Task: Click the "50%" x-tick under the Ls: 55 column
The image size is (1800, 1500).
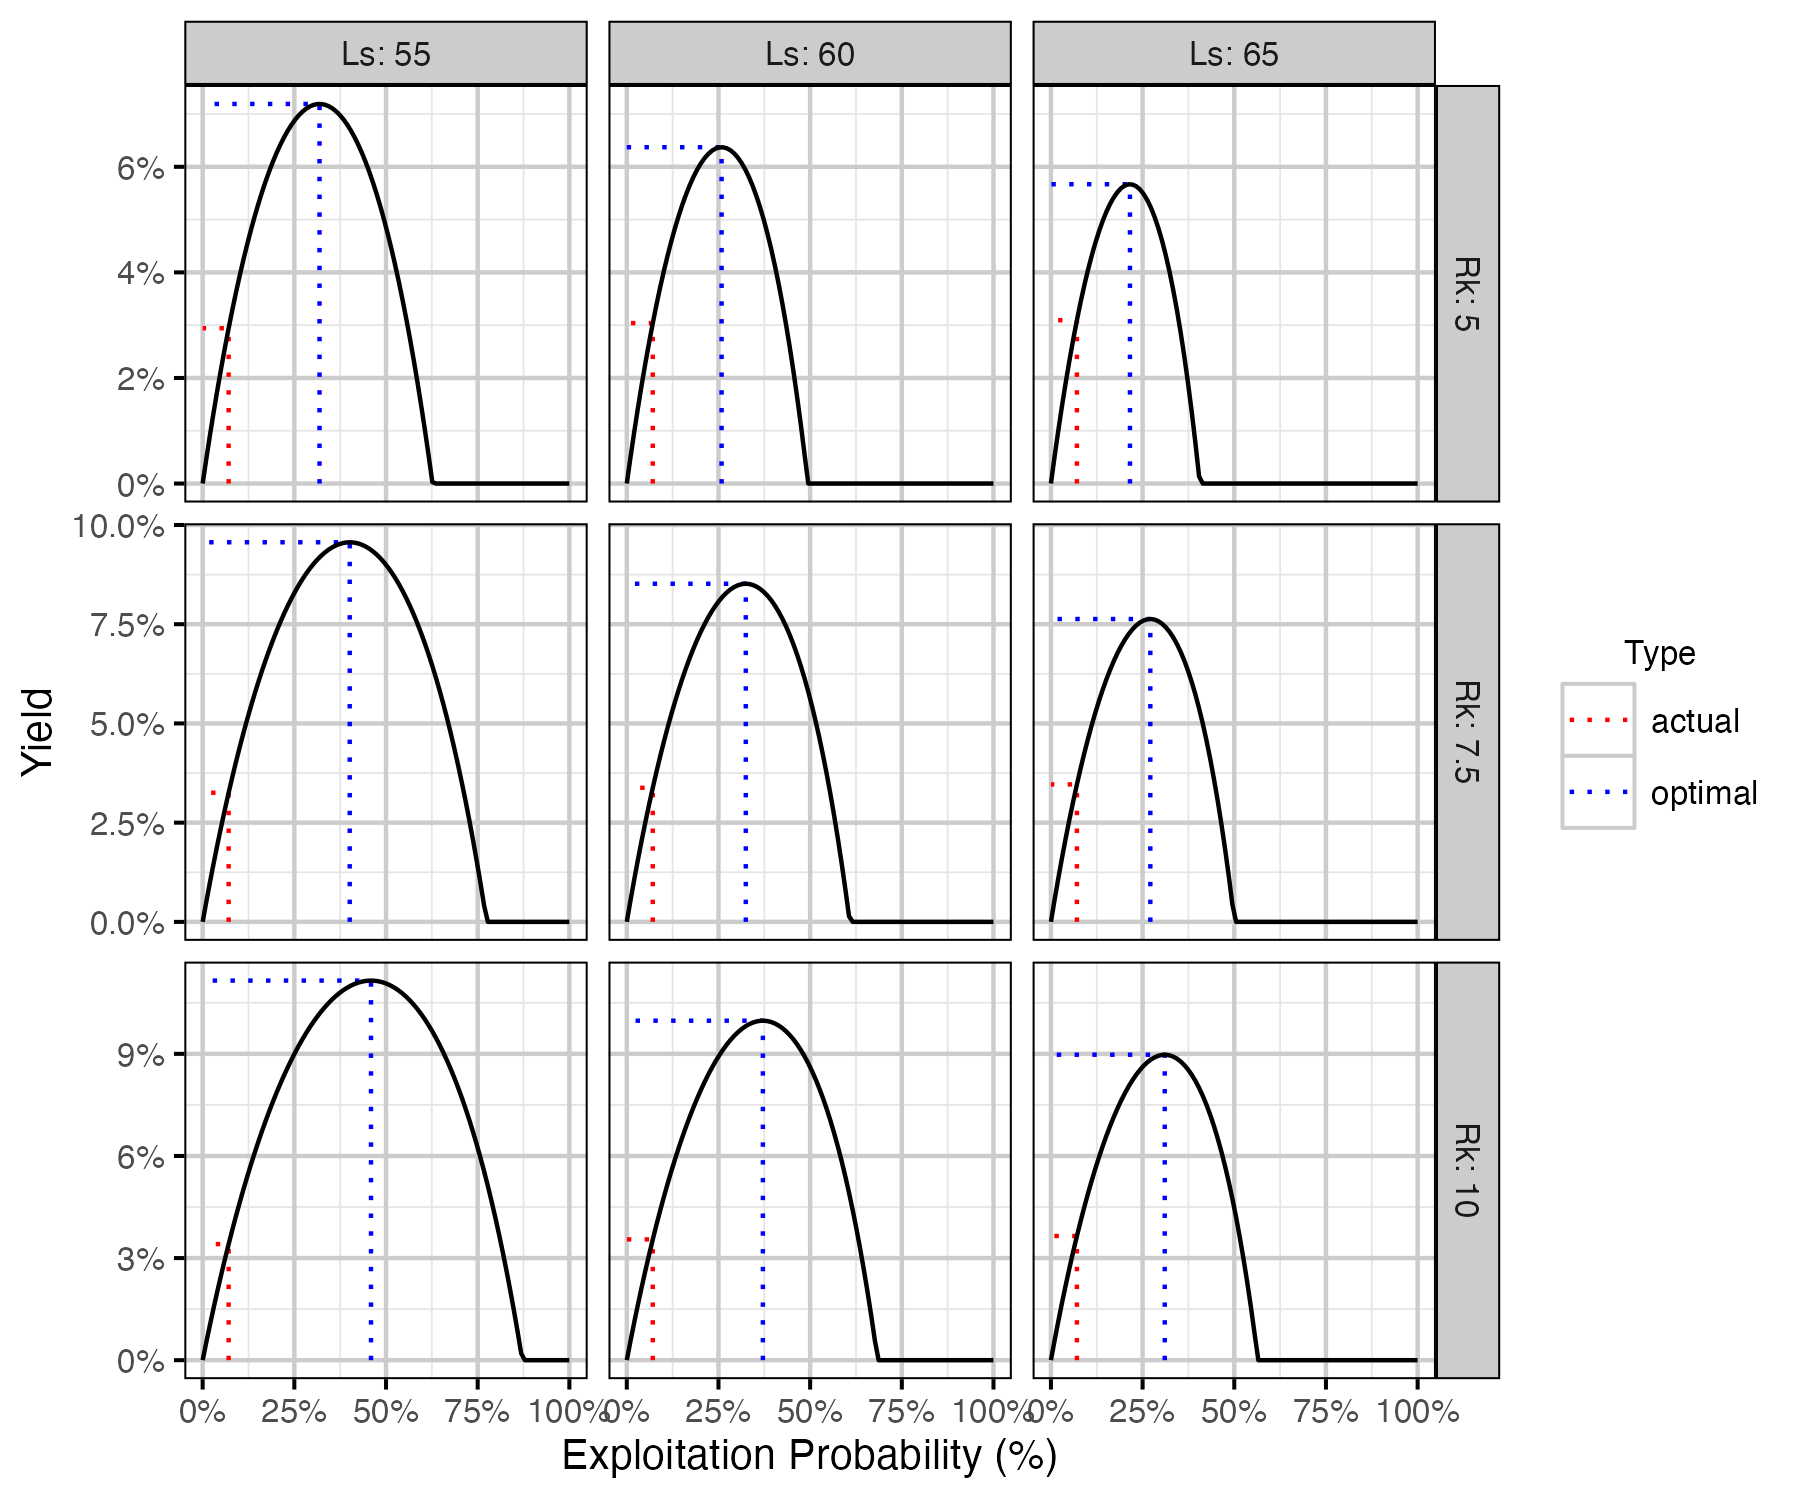Action: [x=386, y=1411]
